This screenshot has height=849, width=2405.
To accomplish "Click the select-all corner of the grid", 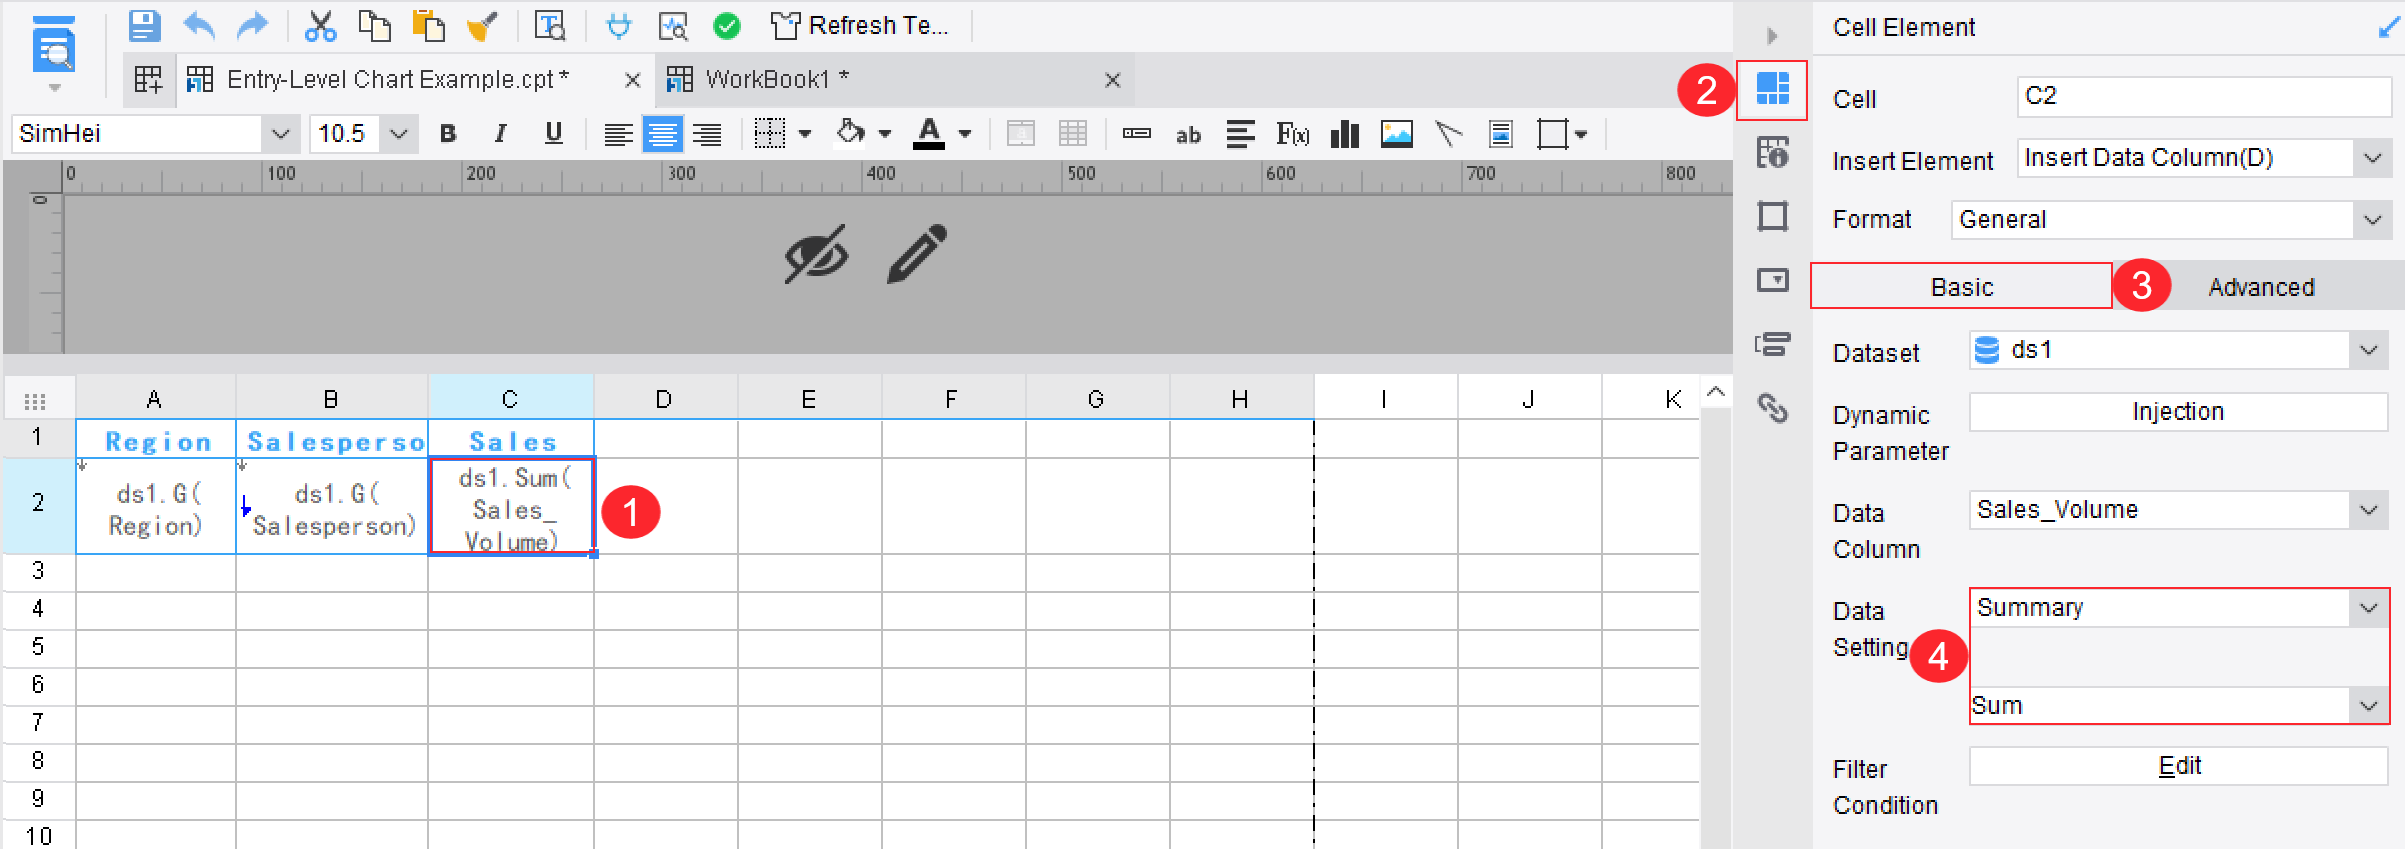I will pos(36,400).
